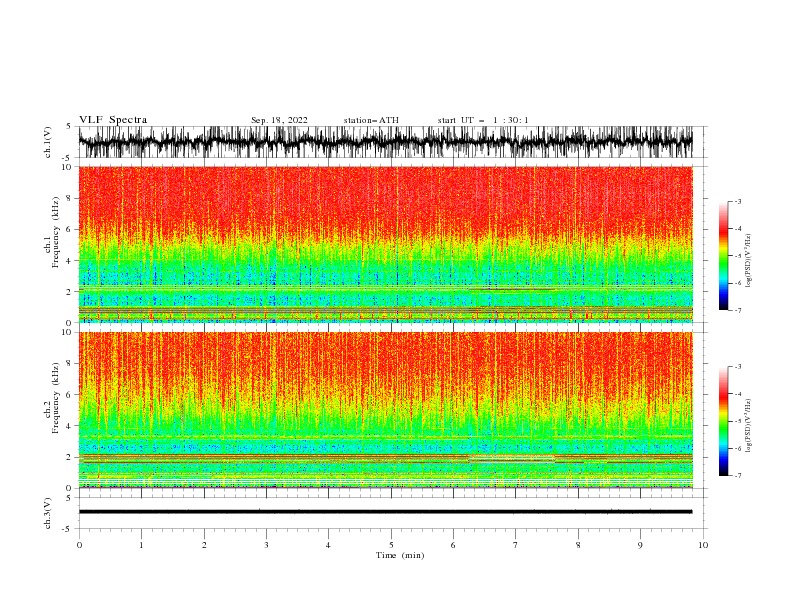Click the time axis tick label 5
Screen dimensions: 792x612
pos(391,545)
